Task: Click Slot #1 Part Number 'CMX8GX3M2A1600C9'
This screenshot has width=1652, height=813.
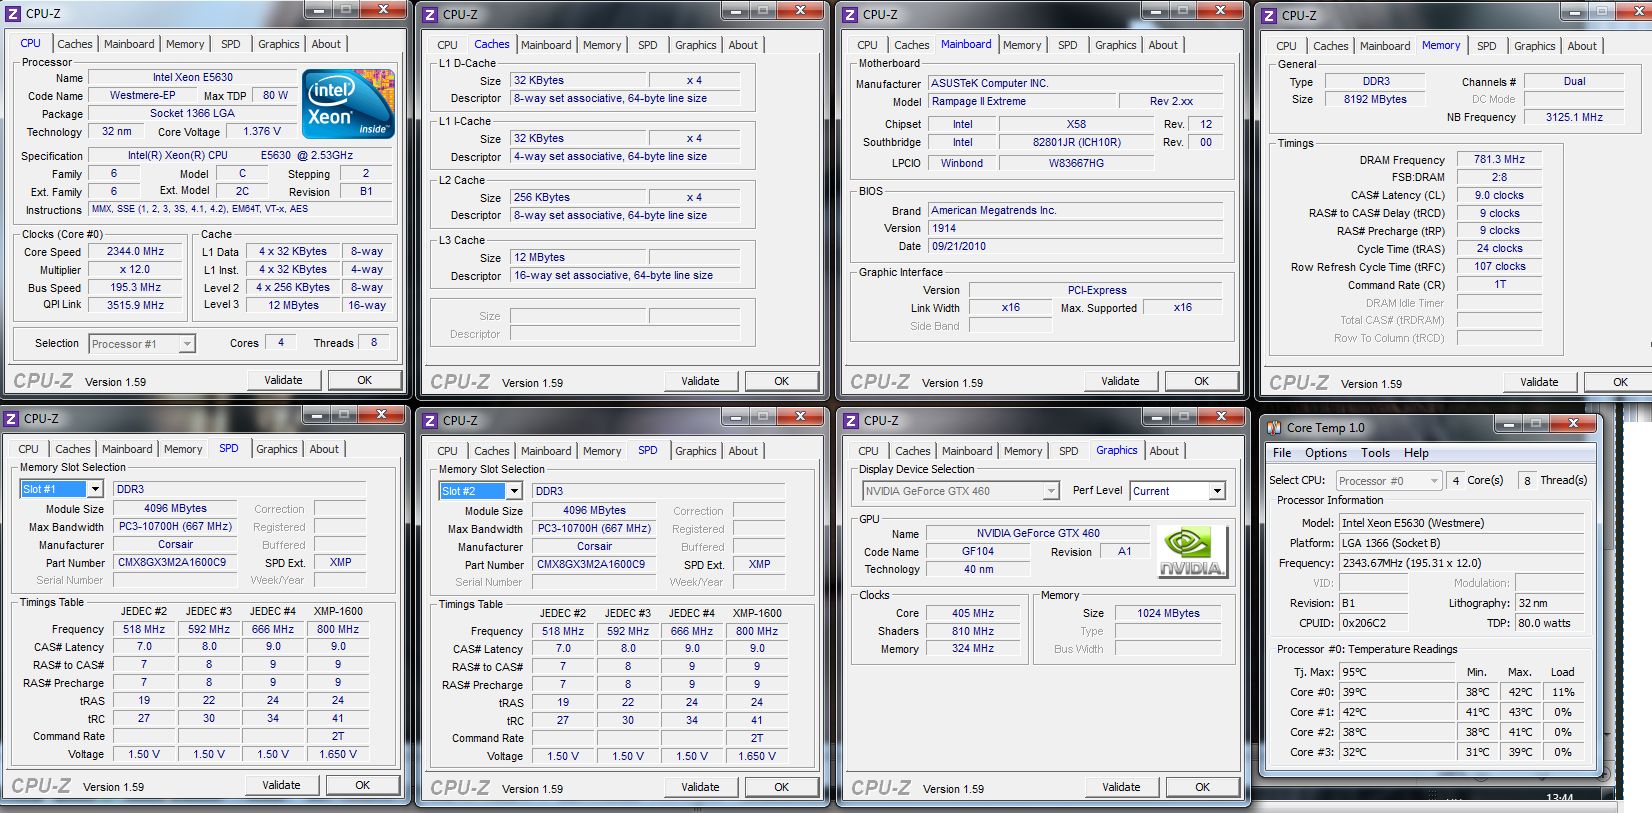Action: click(174, 562)
